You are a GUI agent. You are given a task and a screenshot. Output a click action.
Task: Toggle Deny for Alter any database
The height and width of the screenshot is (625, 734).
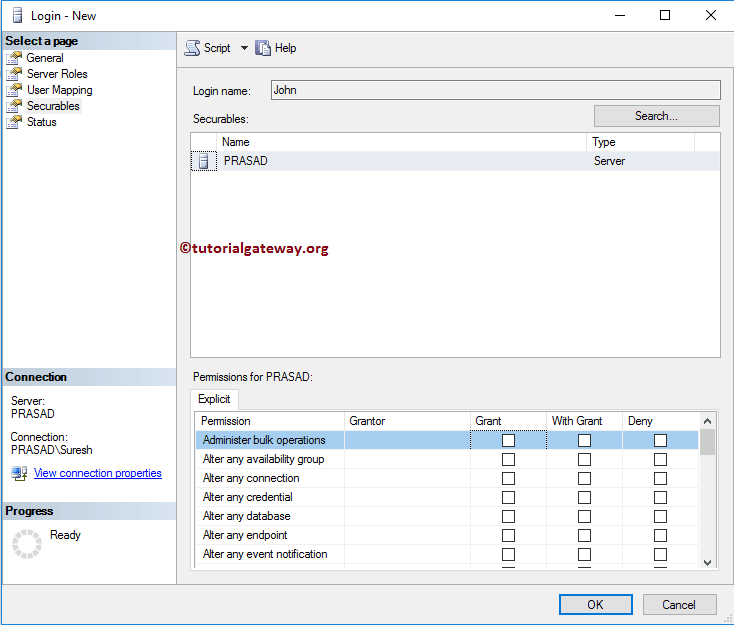pyautogui.click(x=661, y=516)
